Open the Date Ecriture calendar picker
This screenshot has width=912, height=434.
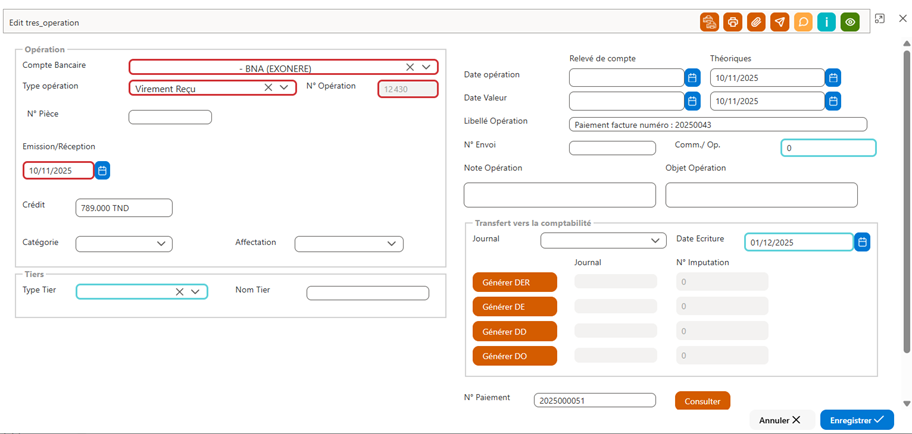863,242
